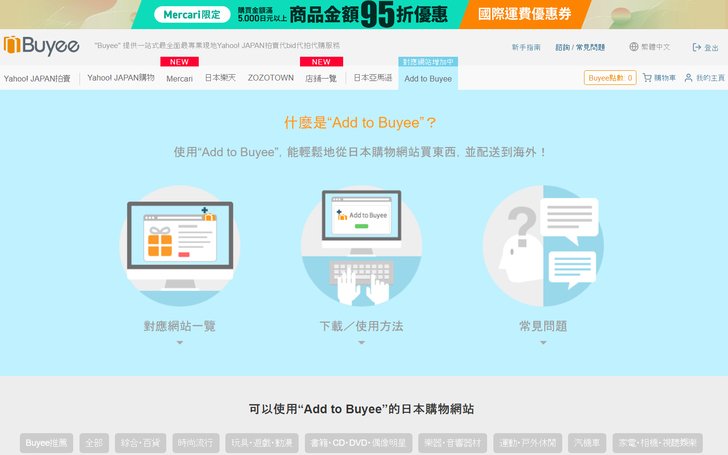Filter by 時尚流行 category
The width and height of the screenshot is (728, 455).
[195, 443]
